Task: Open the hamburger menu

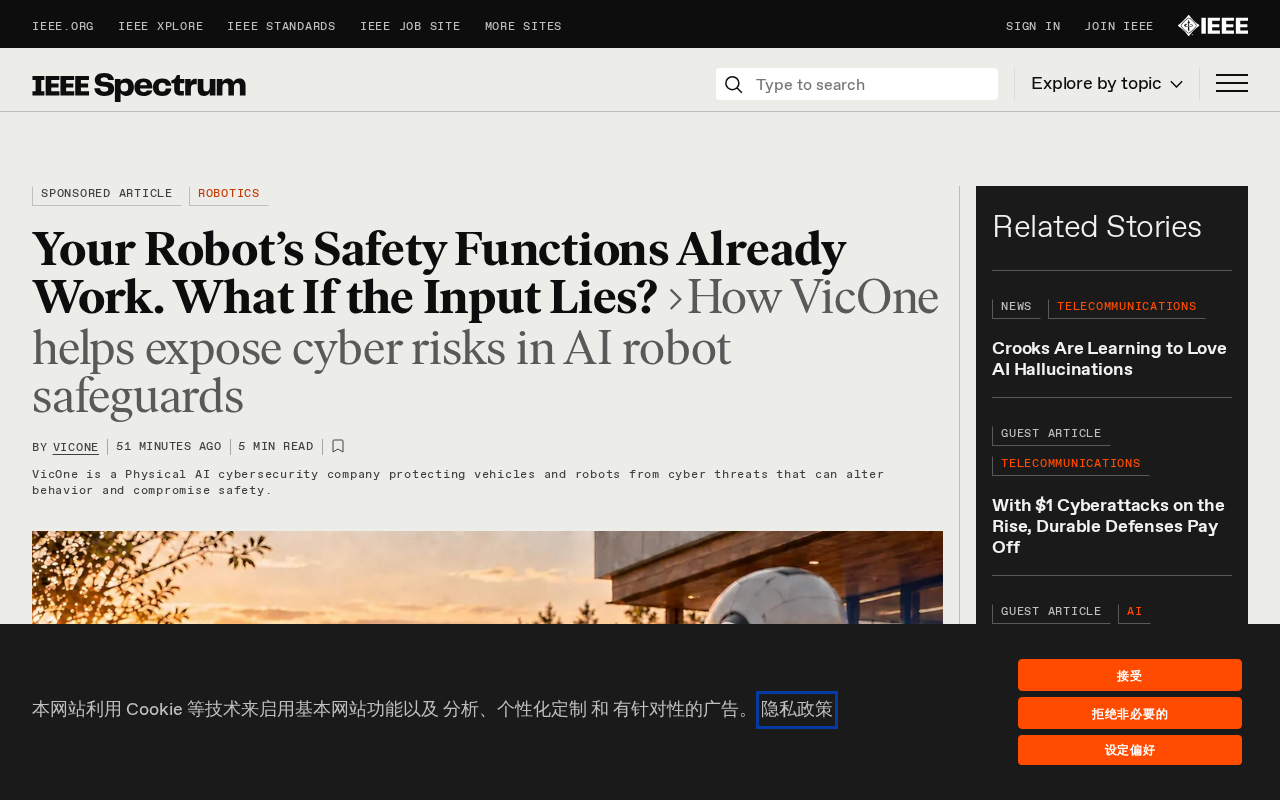Action: click(1232, 84)
